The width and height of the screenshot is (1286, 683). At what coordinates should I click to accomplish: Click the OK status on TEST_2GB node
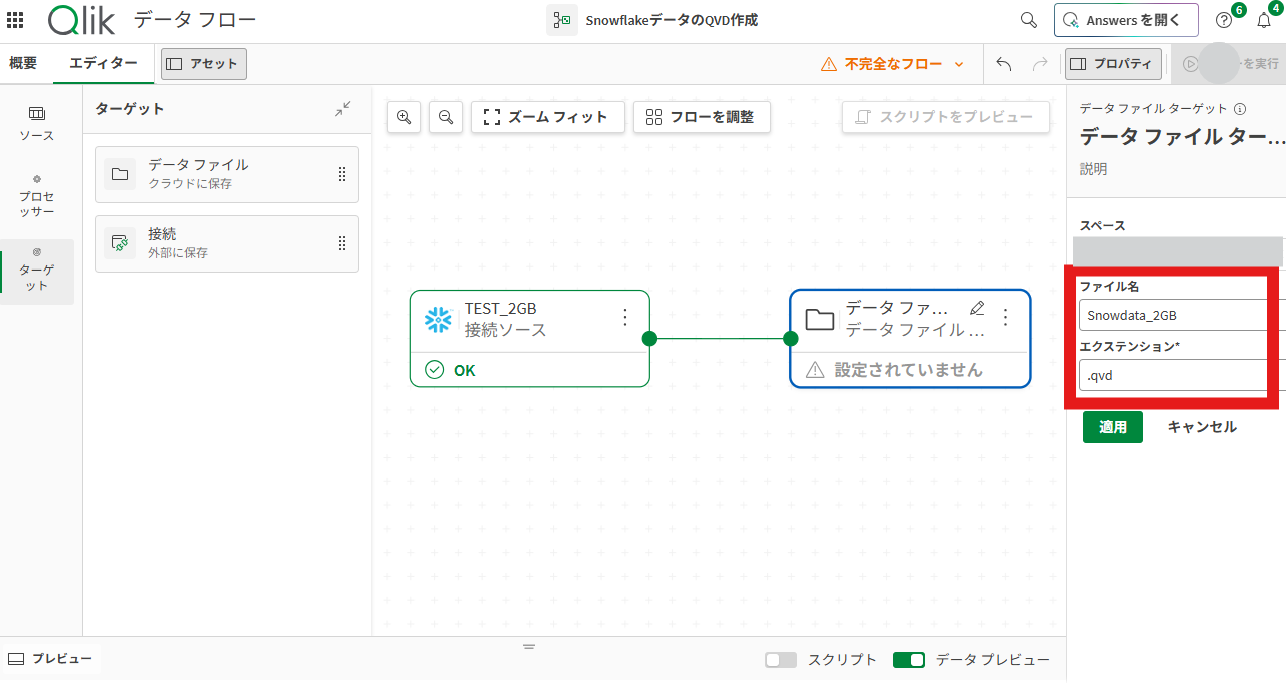(451, 370)
